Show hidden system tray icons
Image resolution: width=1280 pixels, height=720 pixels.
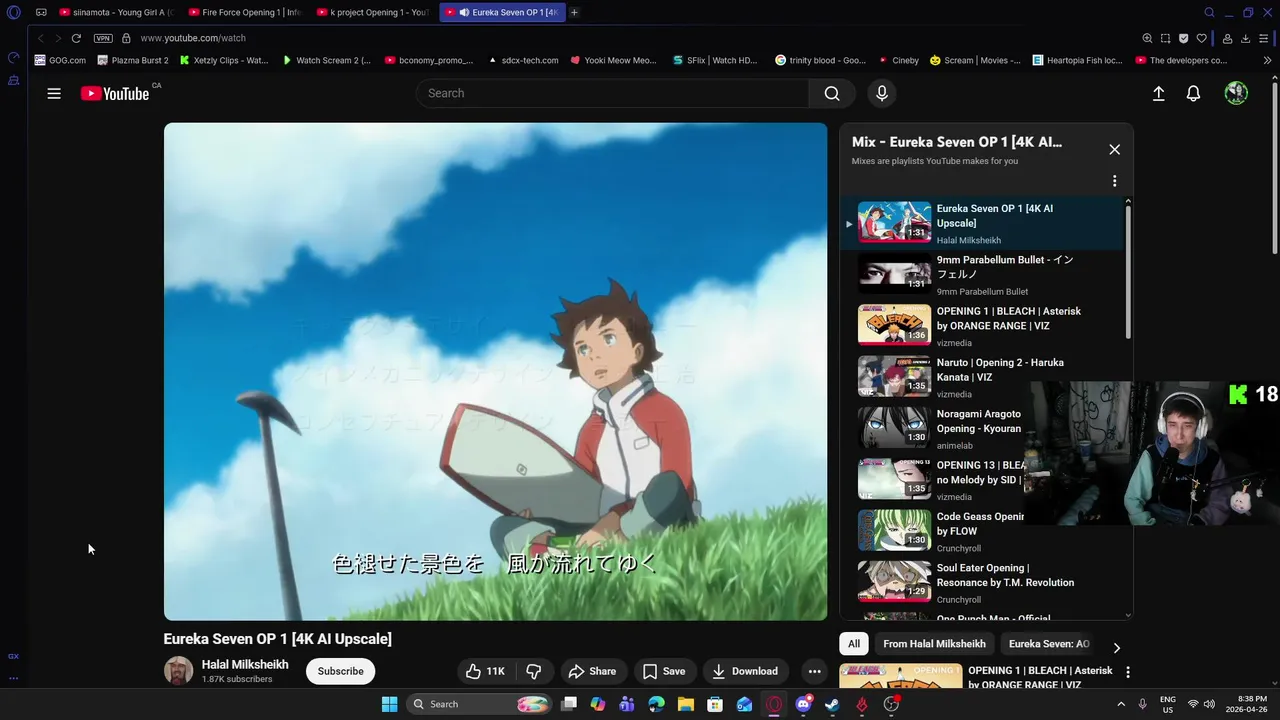(1121, 704)
